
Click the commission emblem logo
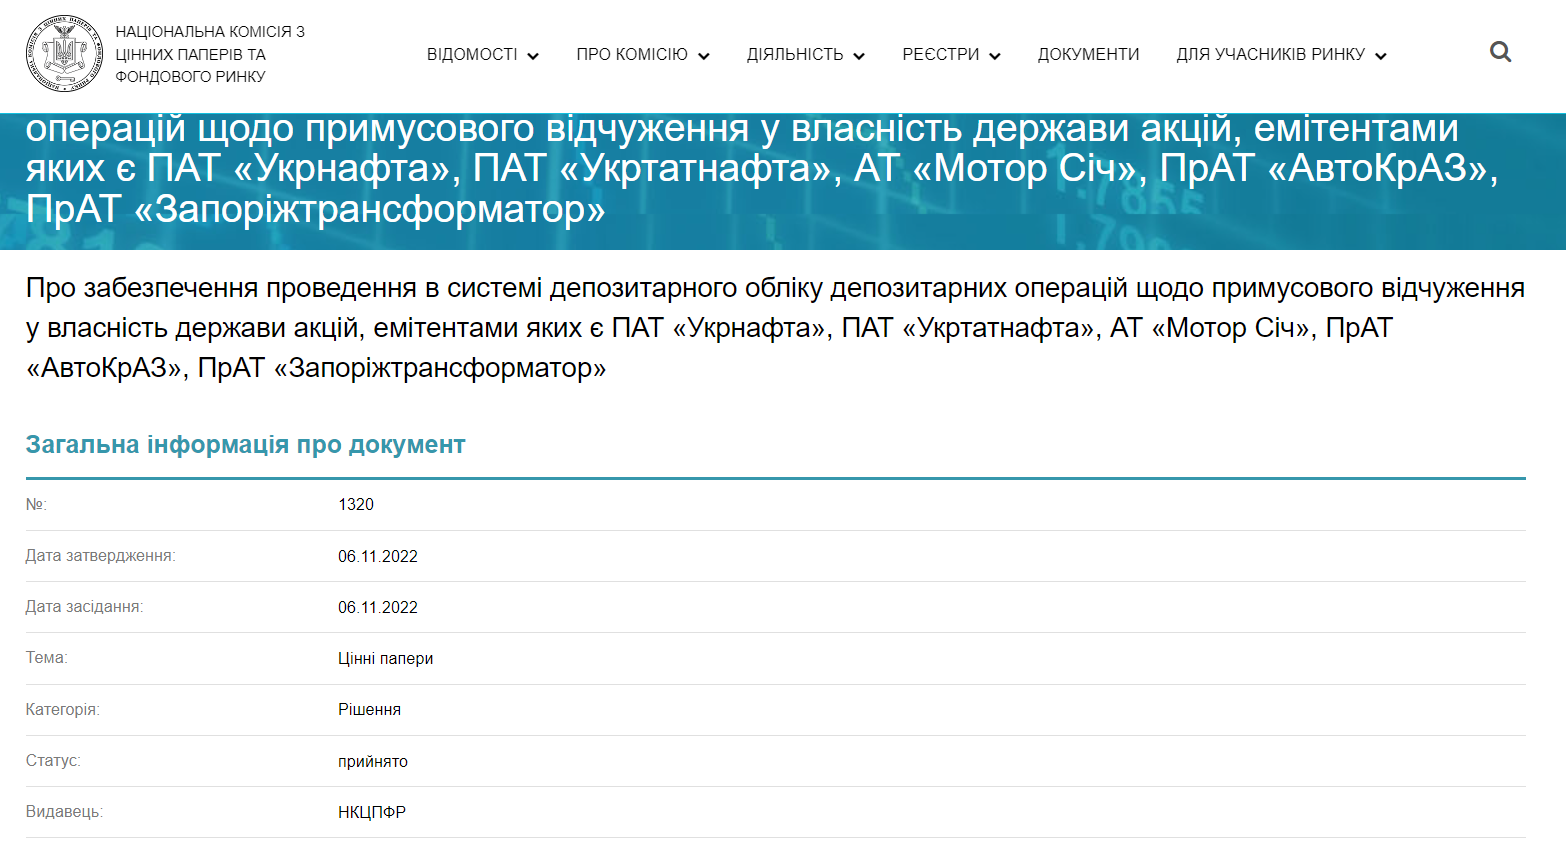tap(64, 54)
